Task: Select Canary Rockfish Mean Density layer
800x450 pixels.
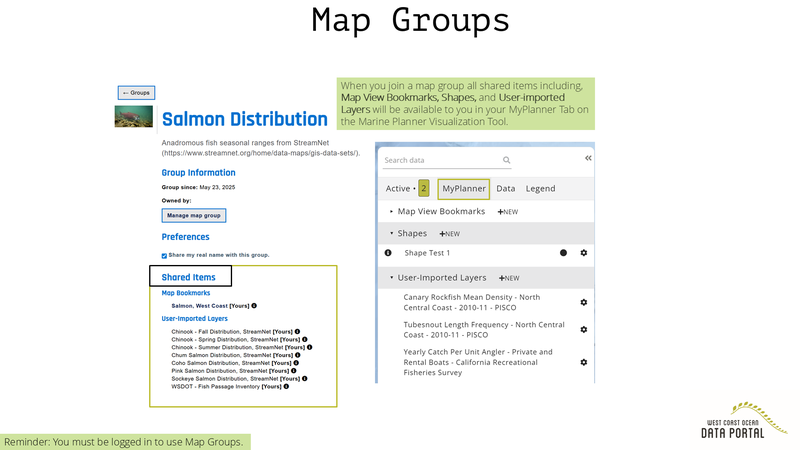Action: point(472,303)
